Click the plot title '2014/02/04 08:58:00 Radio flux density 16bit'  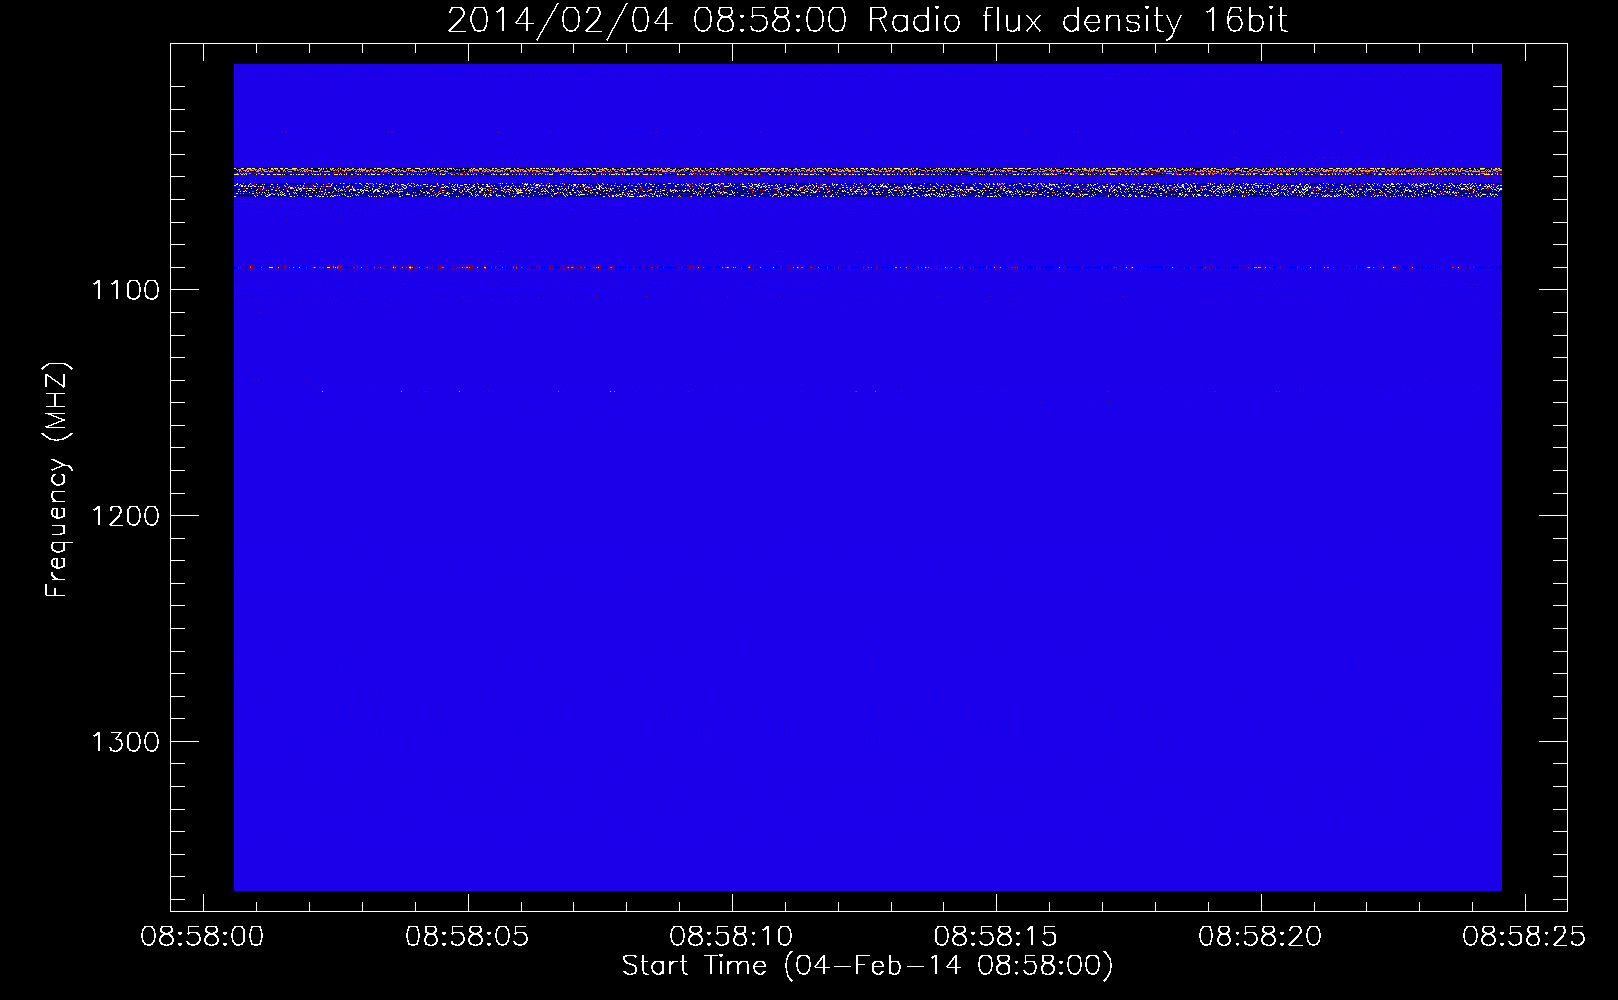click(x=867, y=20)
